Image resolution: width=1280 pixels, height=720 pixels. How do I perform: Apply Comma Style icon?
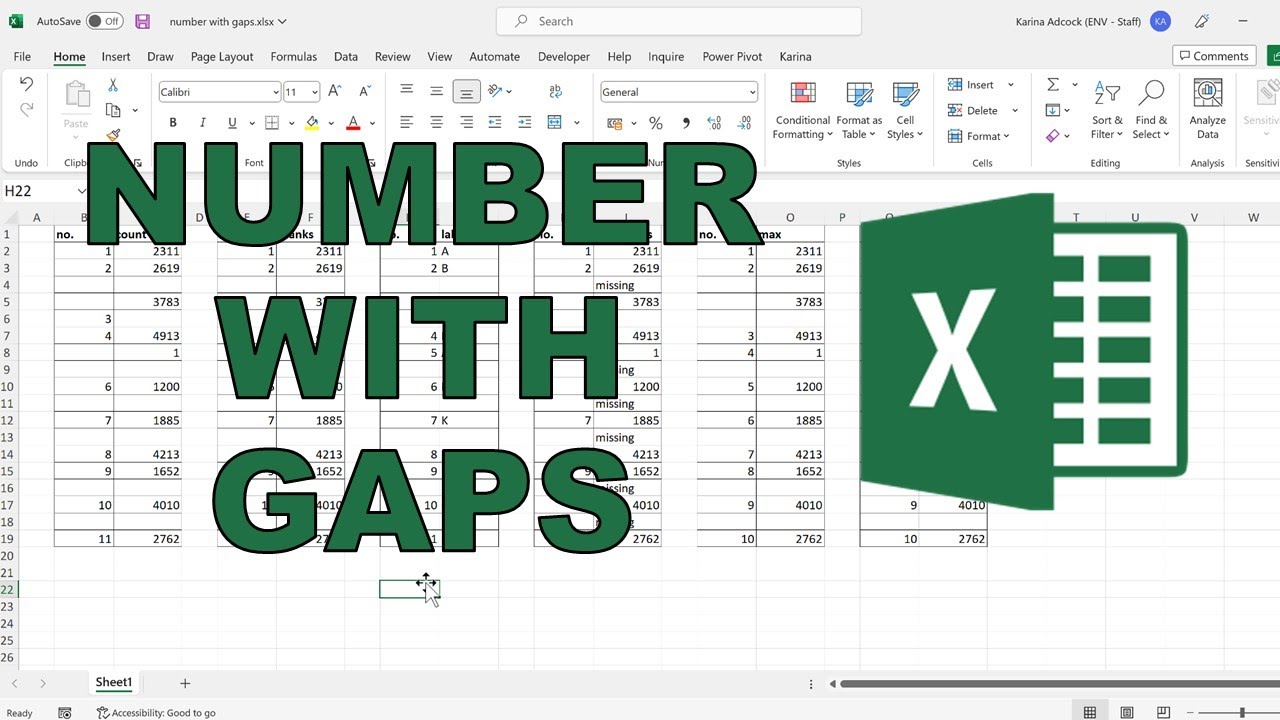(686, 123)
